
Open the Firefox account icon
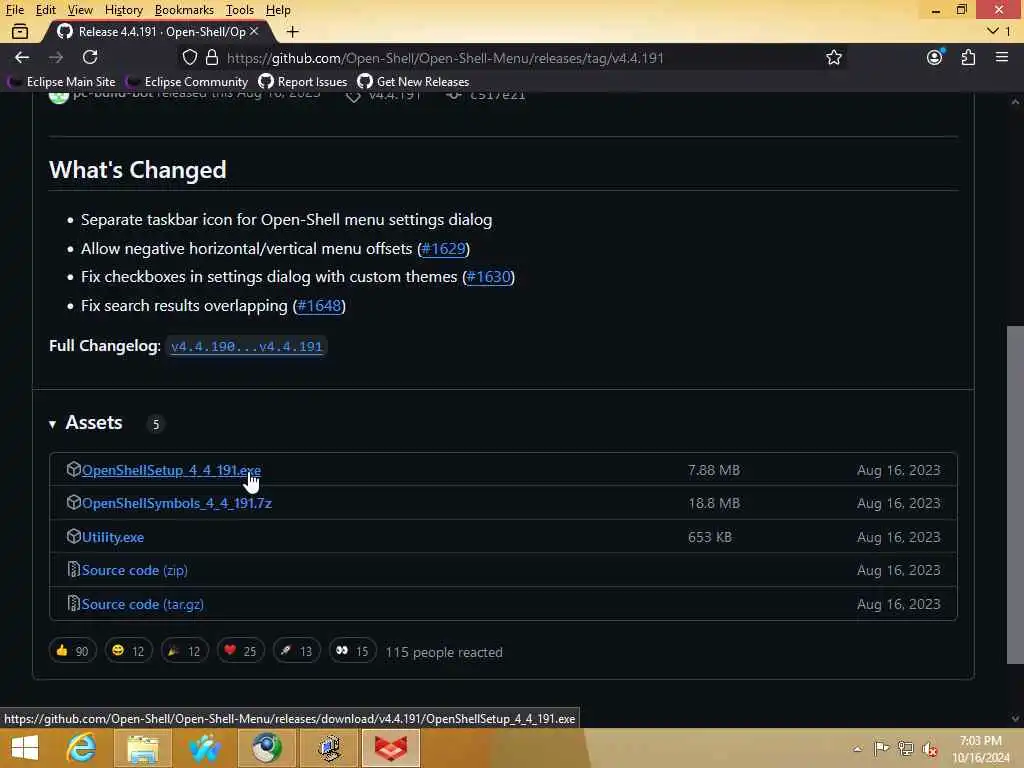935,57
